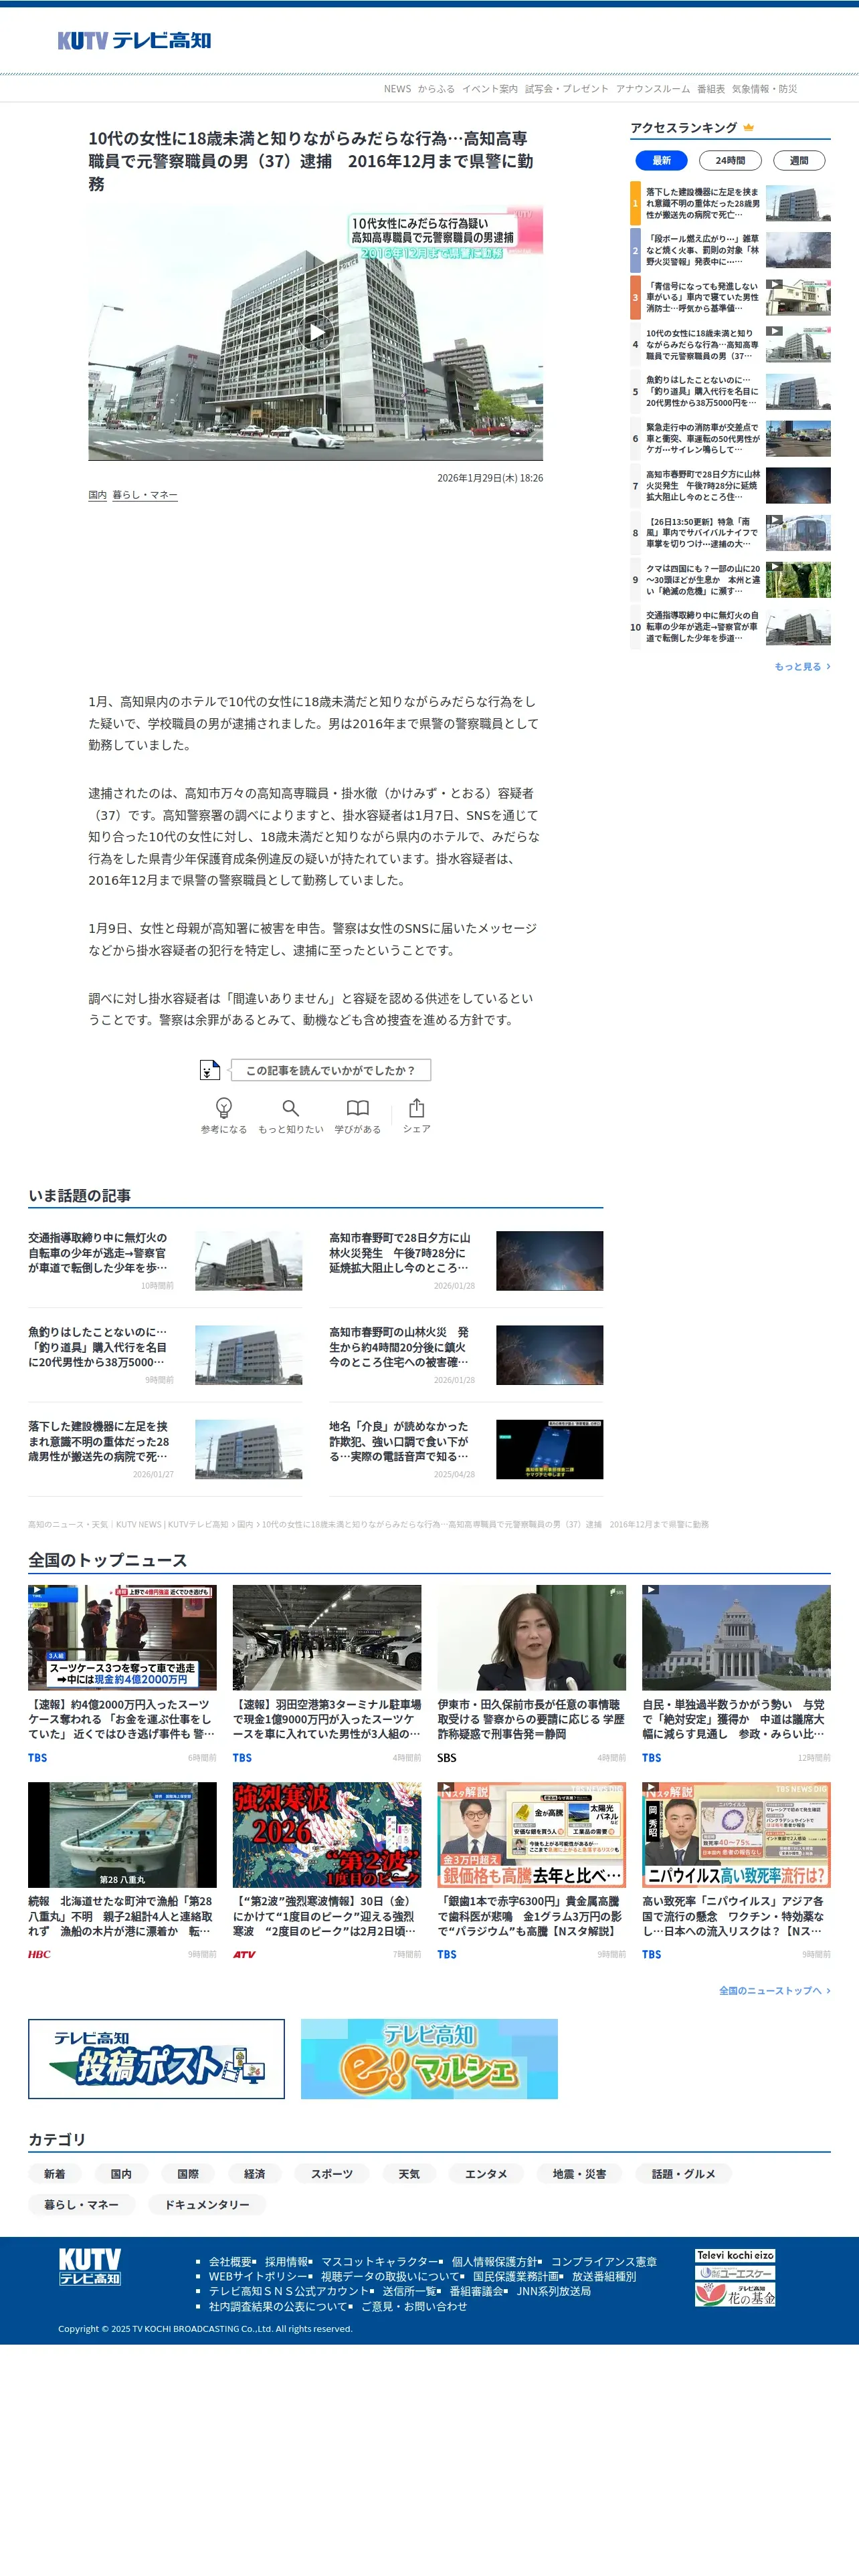Select the エンタメ category chip
The width and height of the screenshot is (859, 2576).
486,2174
